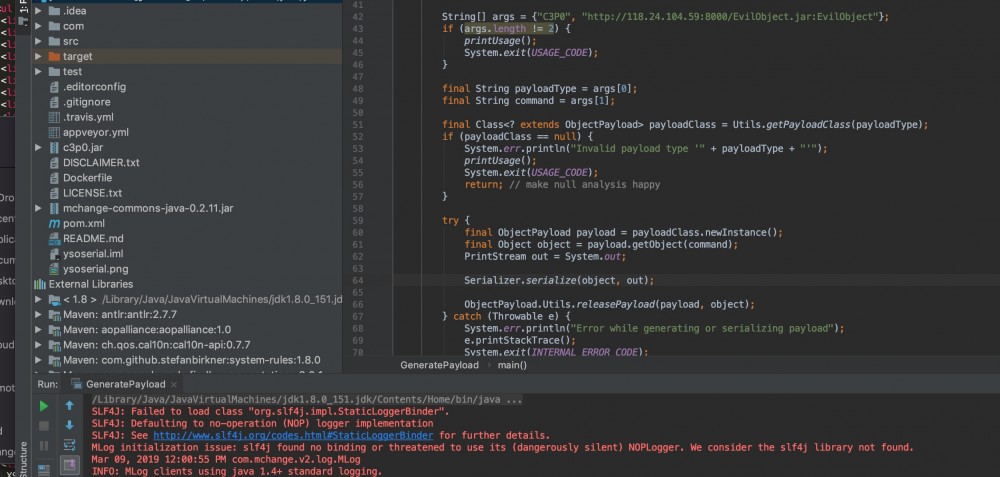Open .travis.yml file
The height and width of the screenshot is (477, 1000).
tap(88, 117)
